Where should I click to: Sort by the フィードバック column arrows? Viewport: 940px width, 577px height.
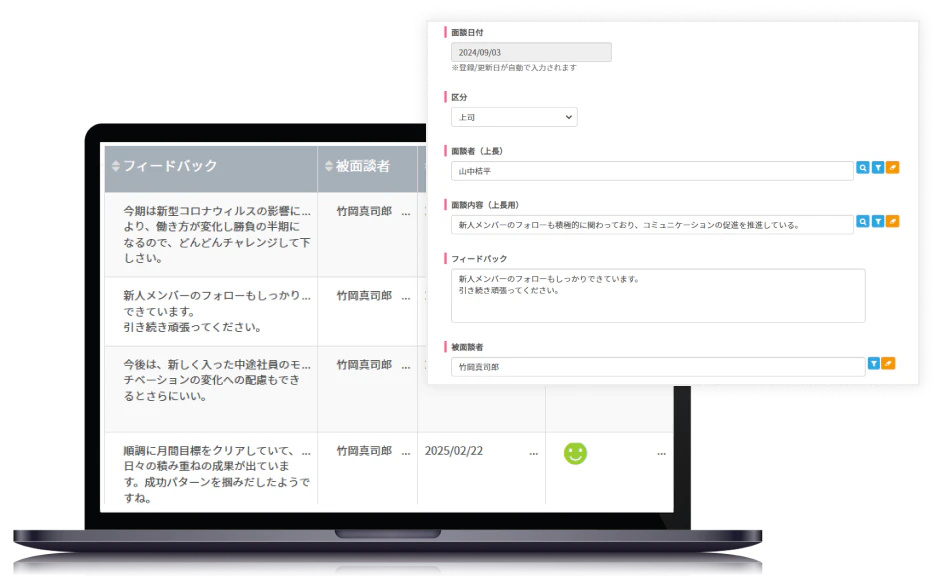(116, 166)
